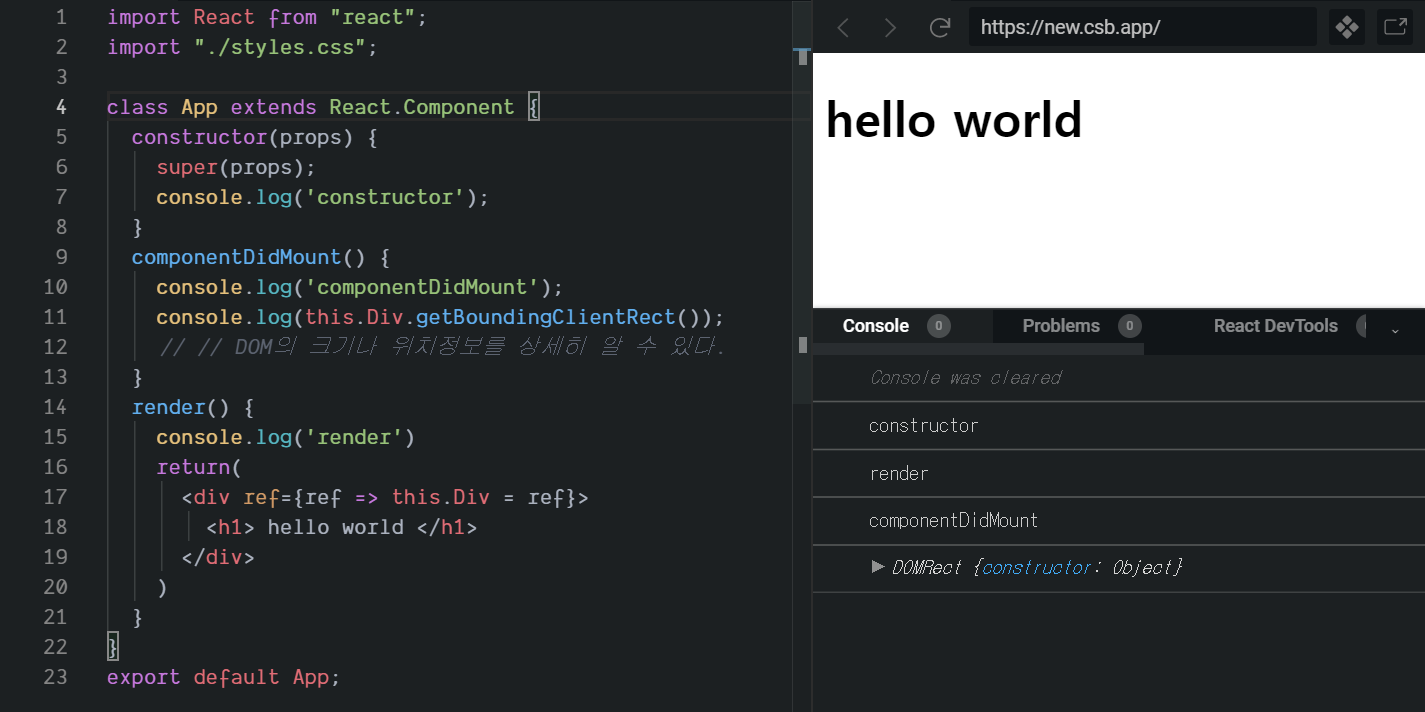Open preview in a new window
This screenshot has height=712, width=1425.
point(1395,27)
